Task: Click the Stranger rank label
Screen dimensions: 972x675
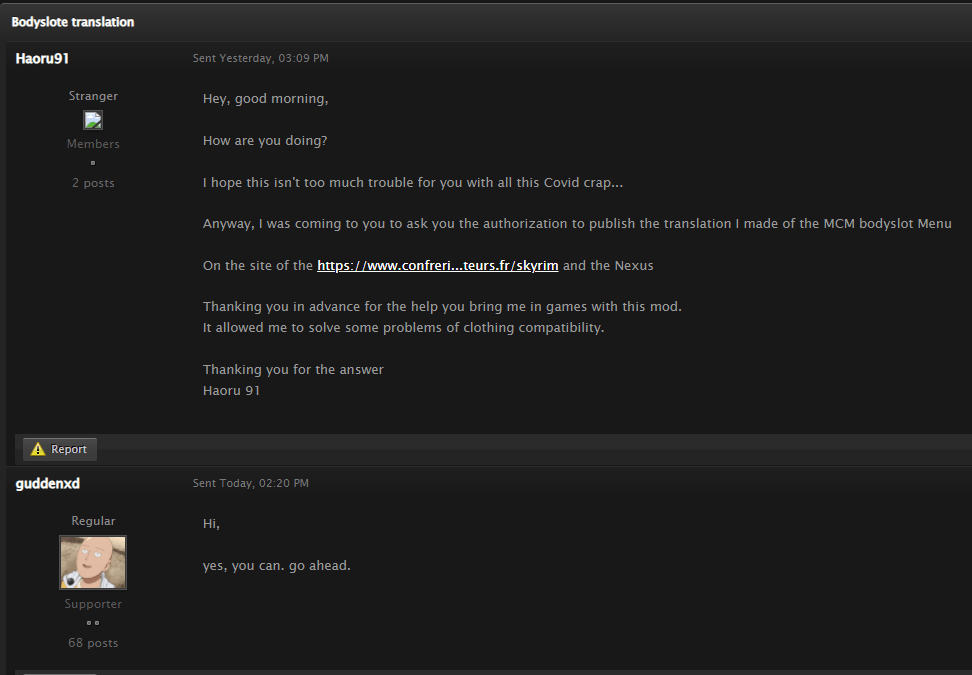Action: [x=93, y=96]
